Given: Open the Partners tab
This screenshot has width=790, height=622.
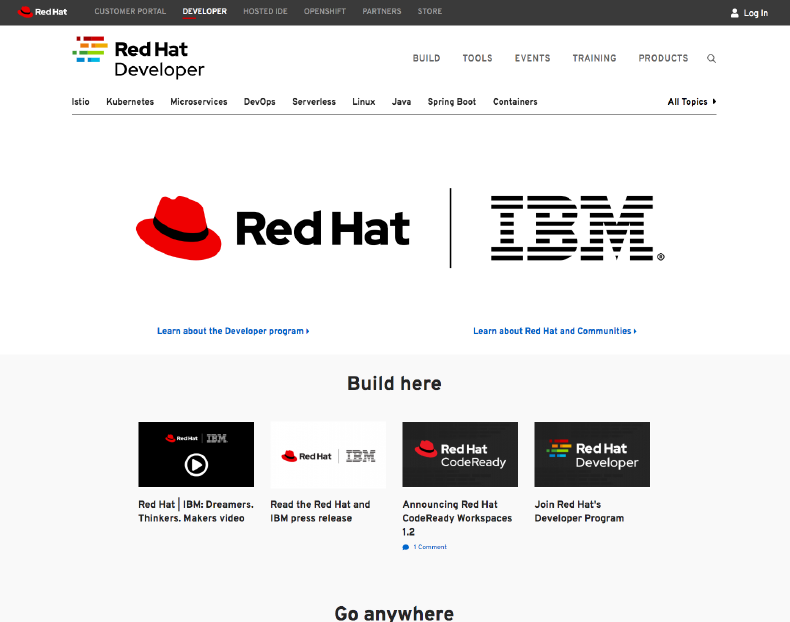Looking at the screenshot, I should point(382,11).
